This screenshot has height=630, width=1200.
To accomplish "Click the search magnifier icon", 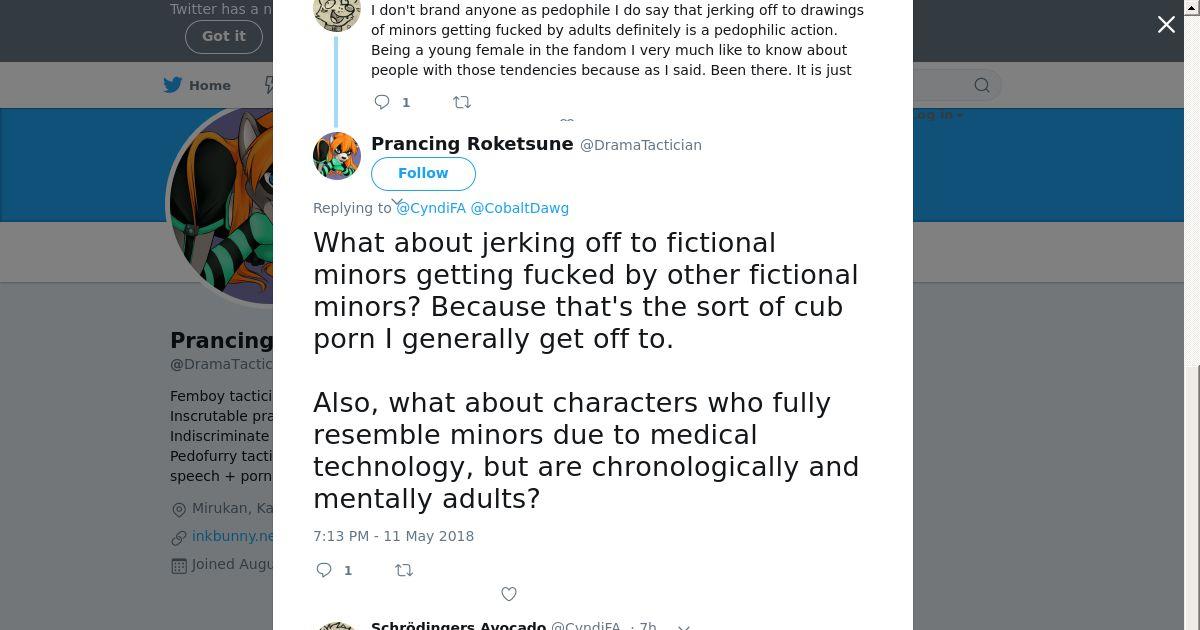I will 982,85.
